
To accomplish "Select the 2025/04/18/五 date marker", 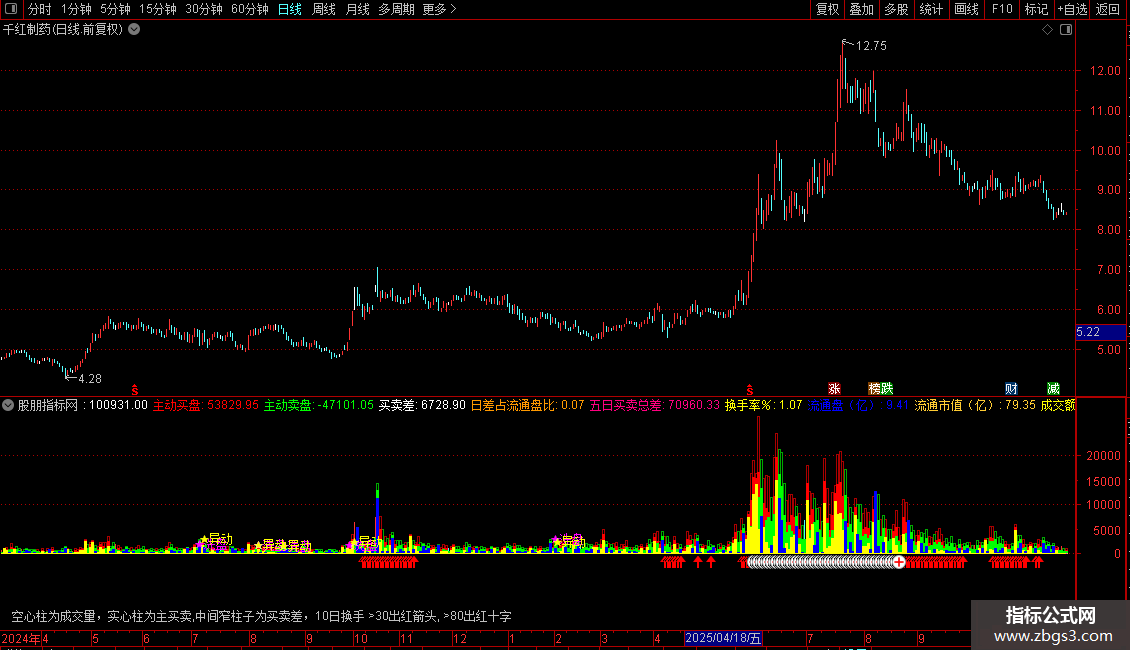I will (x=723, y=638).
